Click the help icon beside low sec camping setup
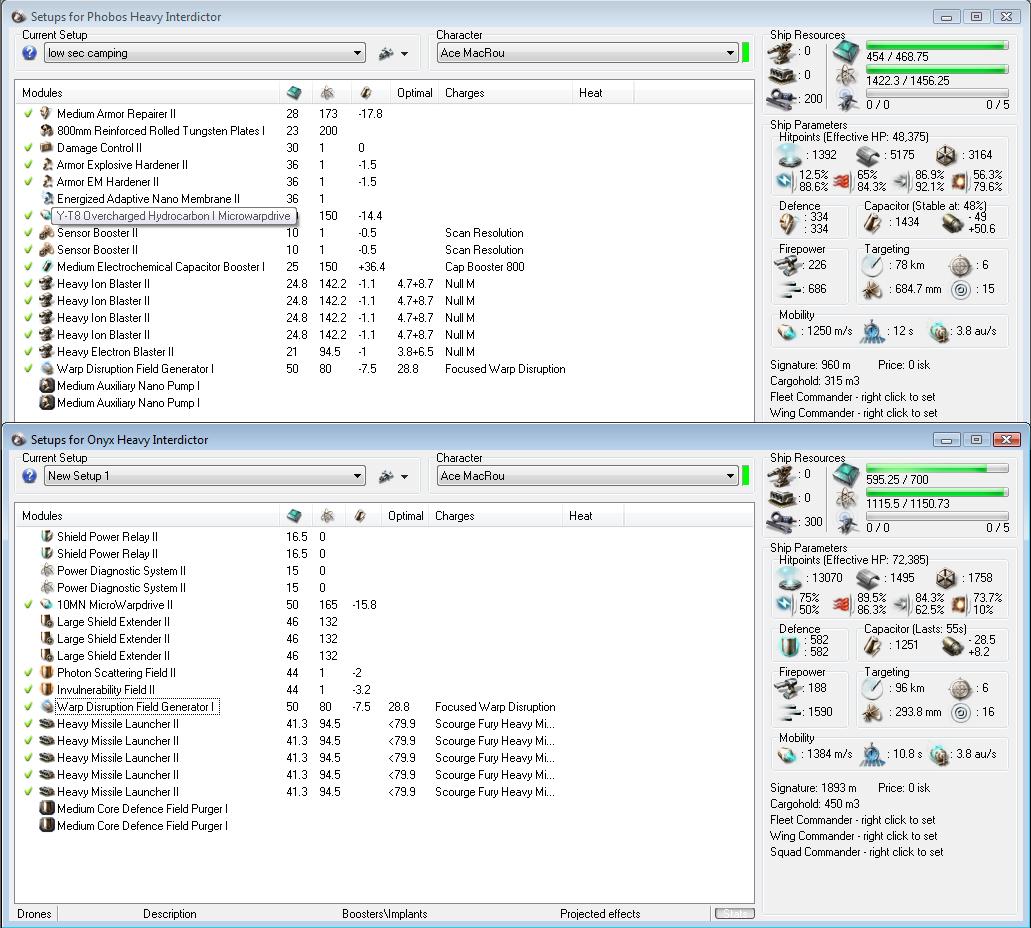The width and height of the screenshot is (1031, 928). [30, 53]
